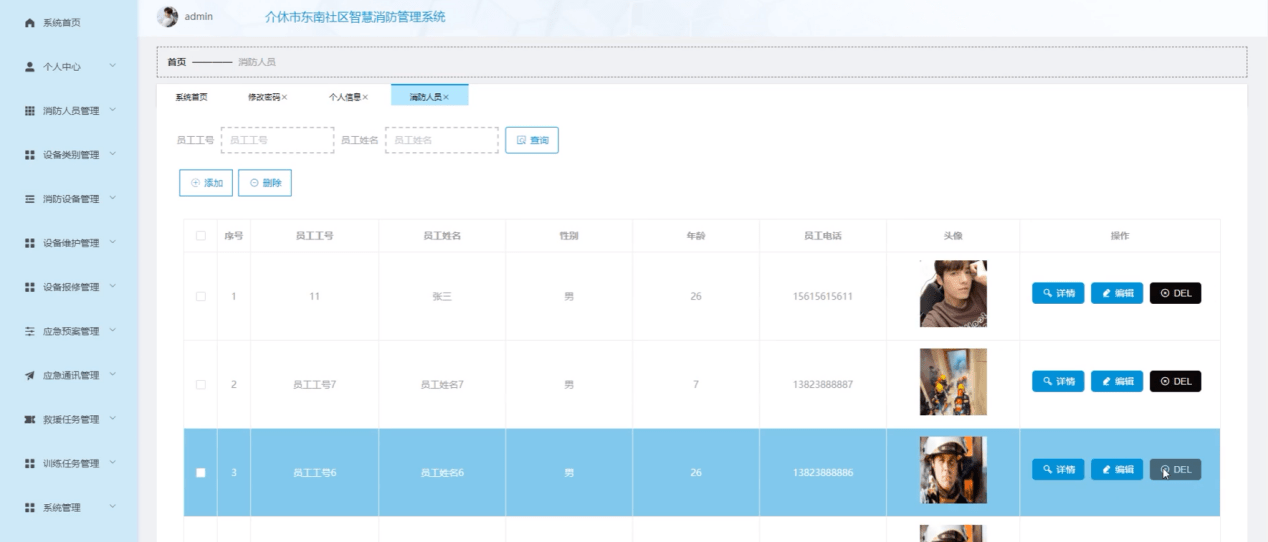Image resolution: width=1268 pixels, height=542 pixels.
Task: Click the icon beside 训练任务管理
Action: click(29, 463)
